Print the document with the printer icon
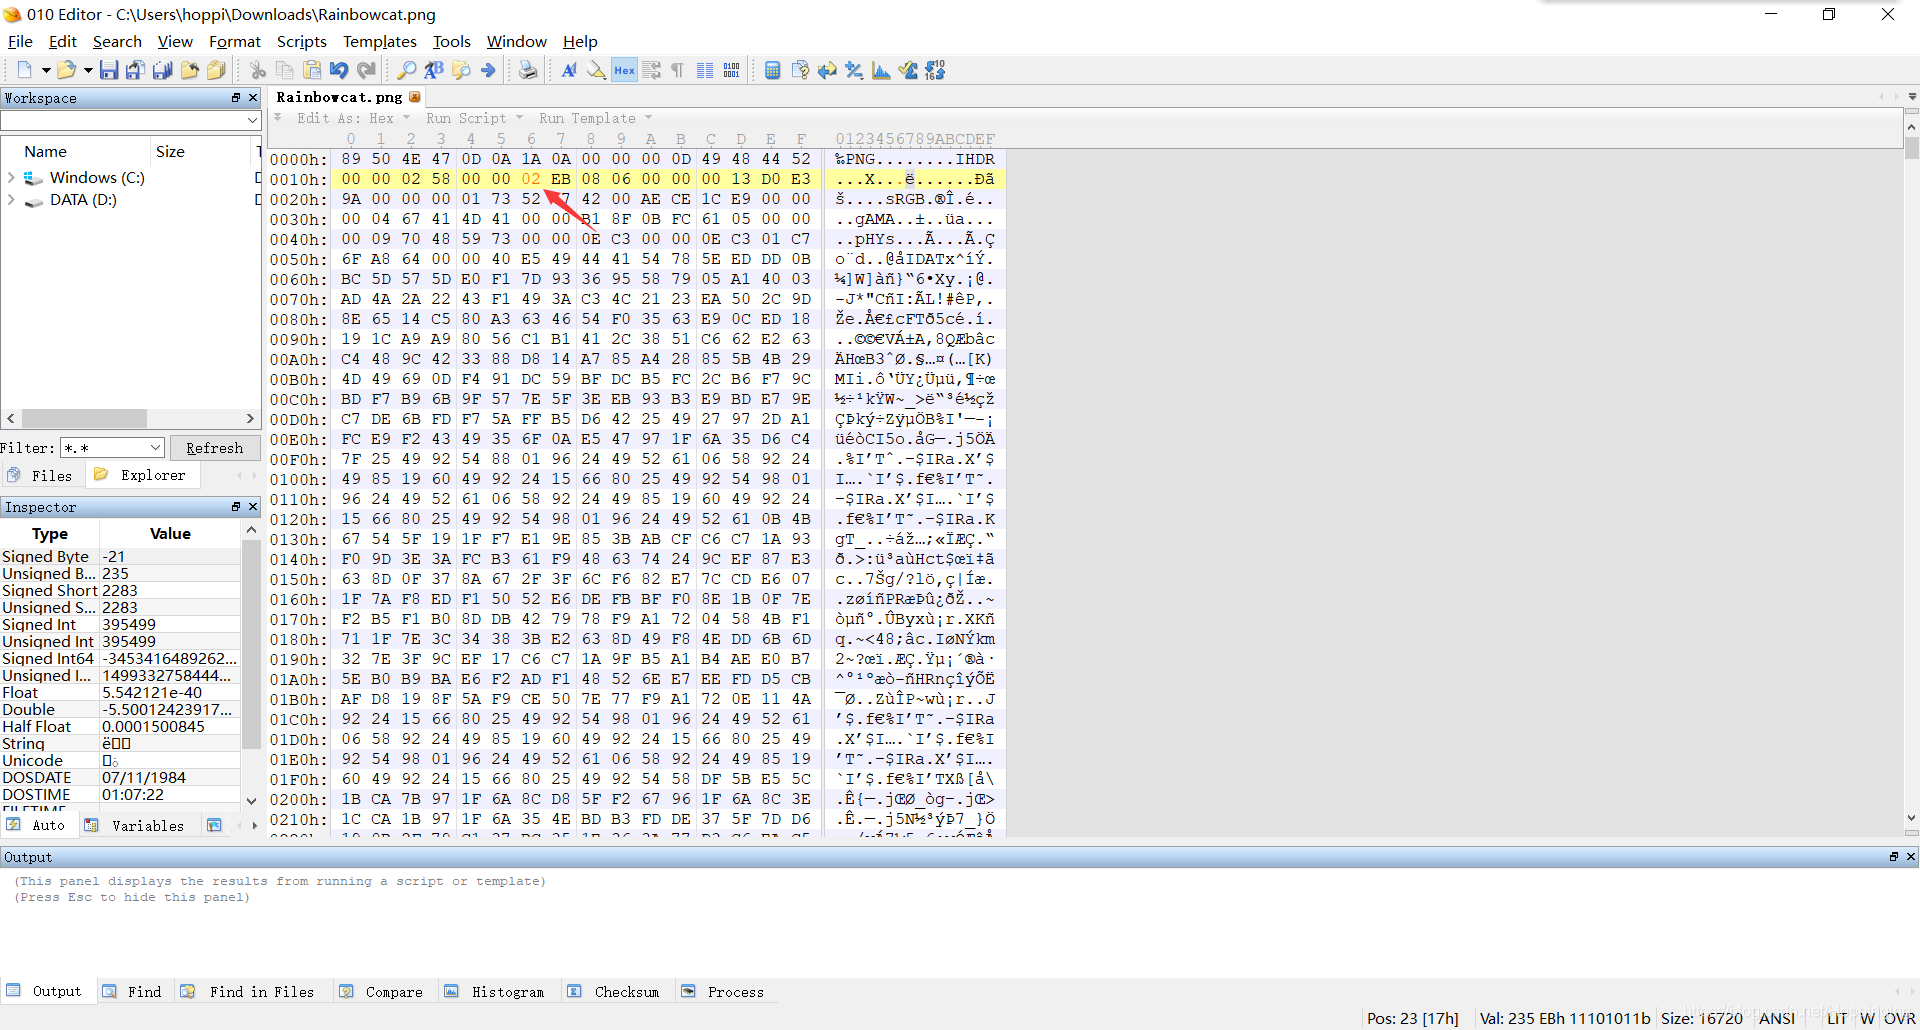Image resolution: width=1920 pixels, height=1030 pixels. pyautogui.click(x=528, y=70)
